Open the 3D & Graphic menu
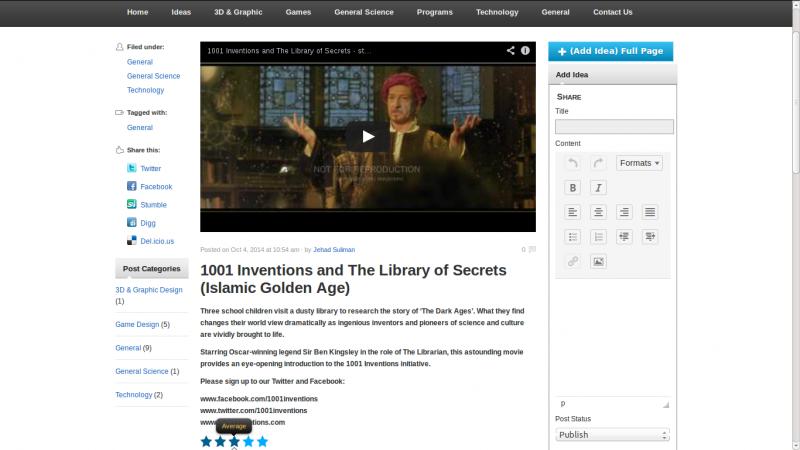The width and height of the screenshot is (800, 450). tap(238, 12)
